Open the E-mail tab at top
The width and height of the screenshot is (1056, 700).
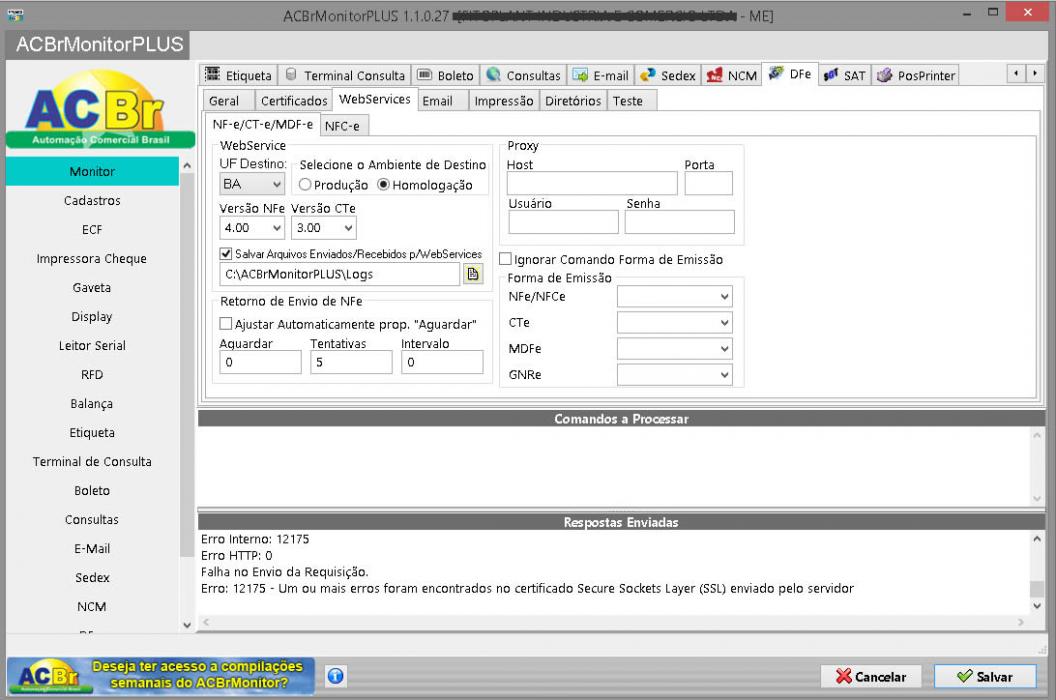(600, 75)
